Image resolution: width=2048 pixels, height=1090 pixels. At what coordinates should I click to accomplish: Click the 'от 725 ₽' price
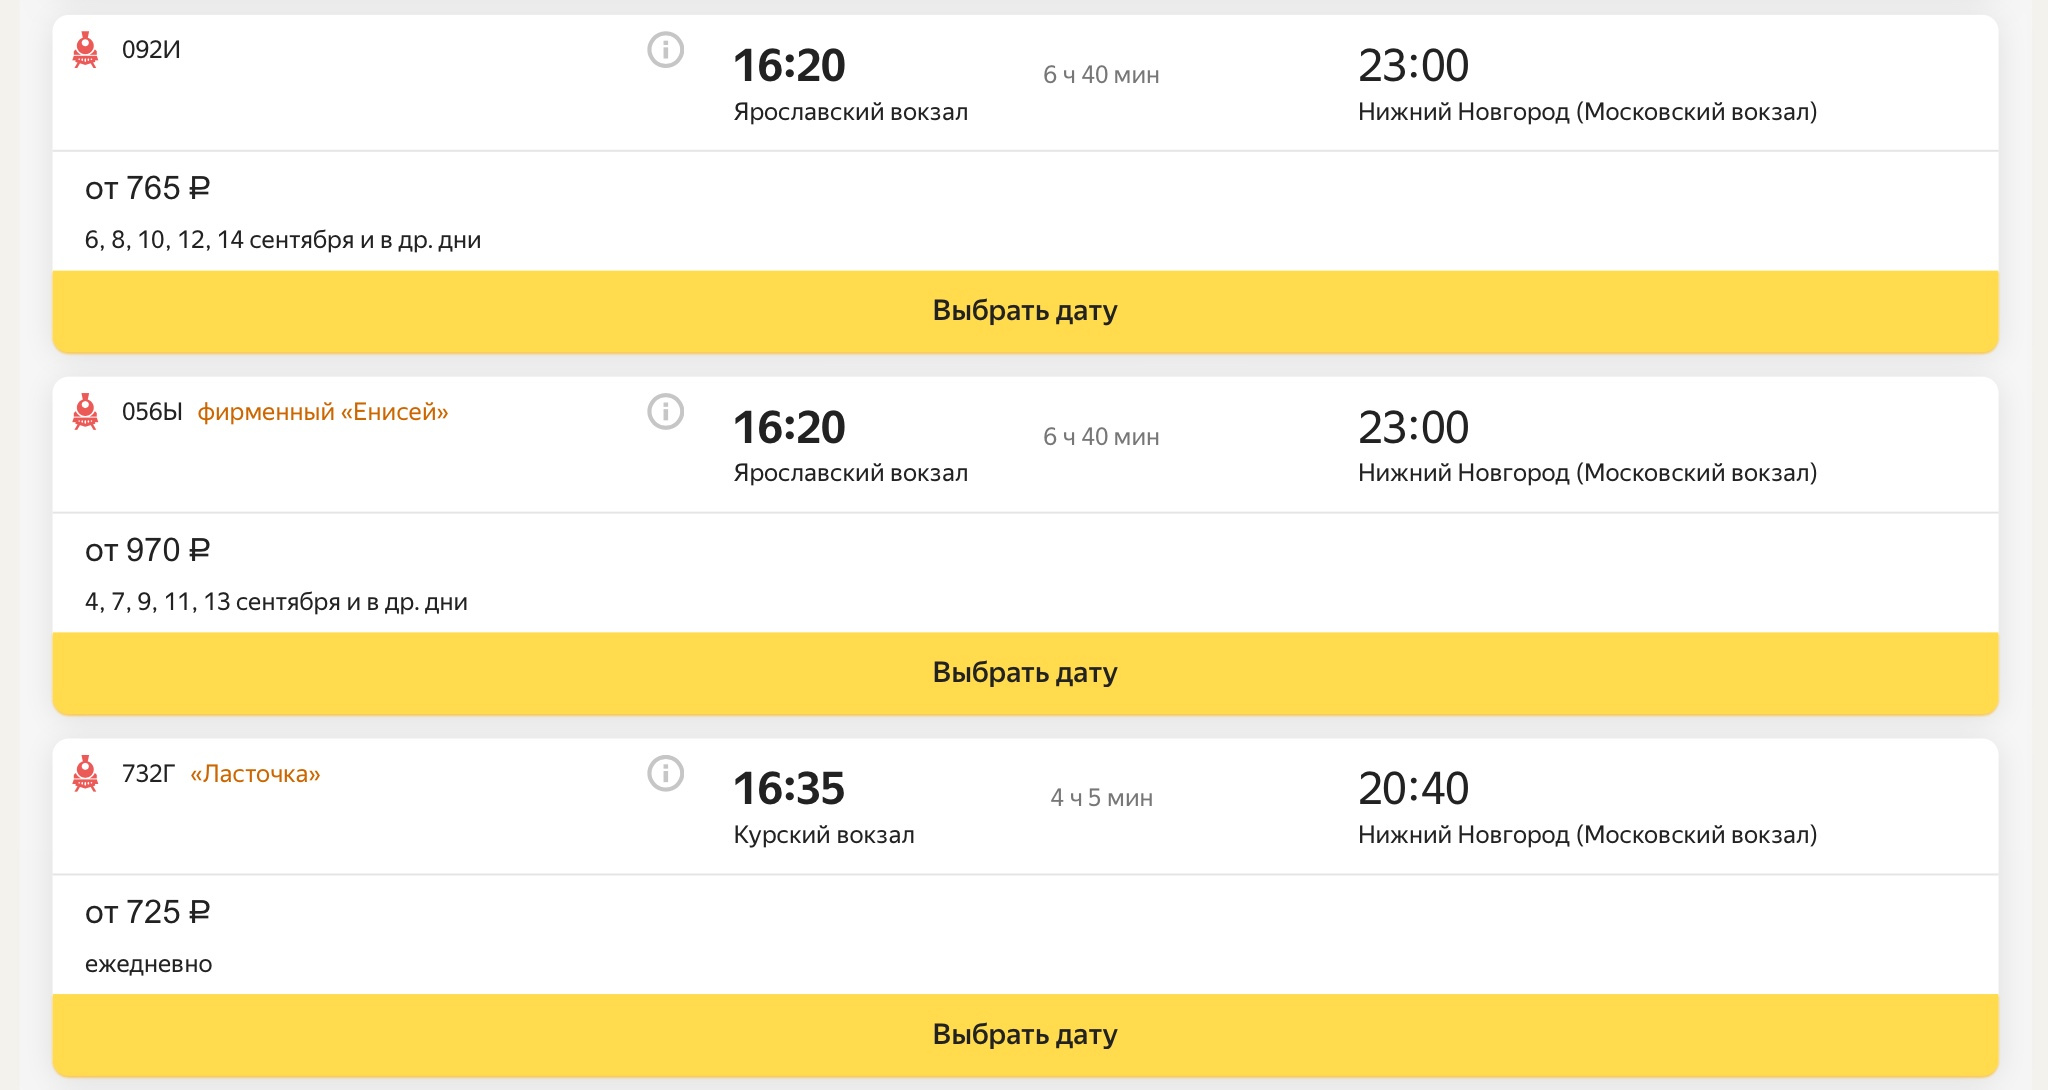147,912
